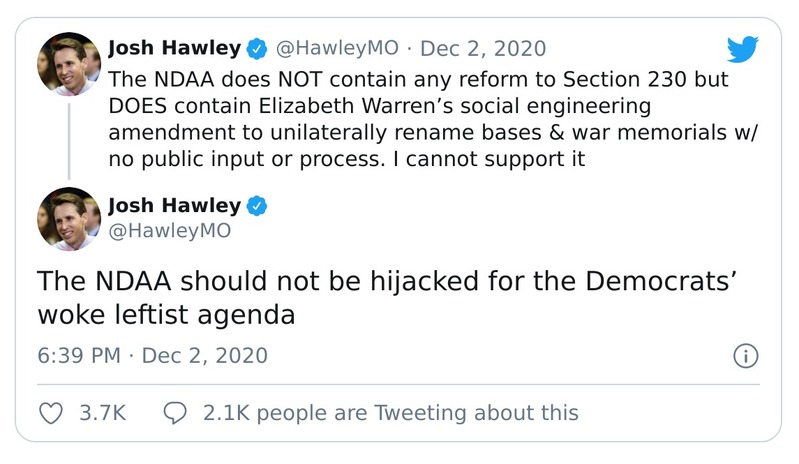The image size is (799, 464).
Task: Open the '6:39 PM · Dec 2, 2020' timestamp
Action: pos(153,355)
